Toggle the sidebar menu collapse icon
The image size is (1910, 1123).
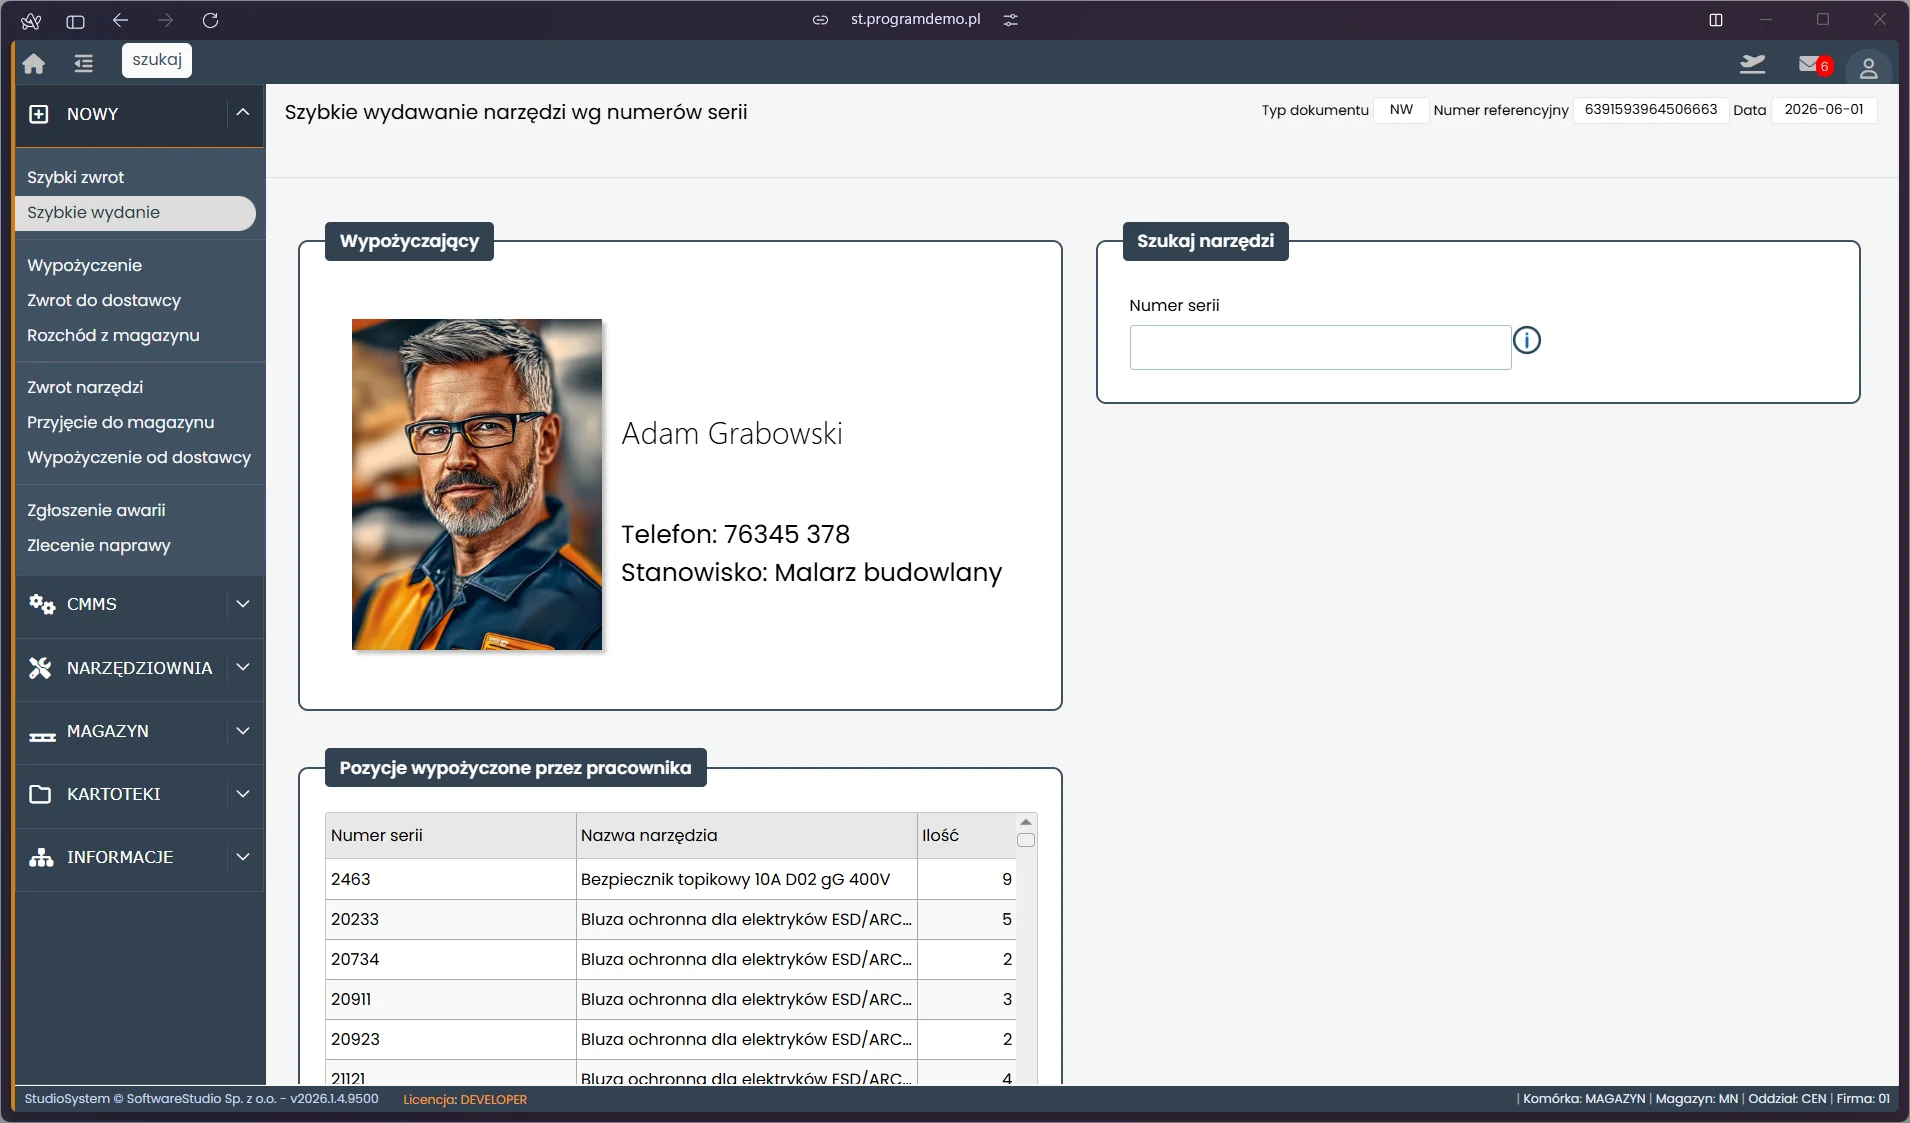click(84, 63)
